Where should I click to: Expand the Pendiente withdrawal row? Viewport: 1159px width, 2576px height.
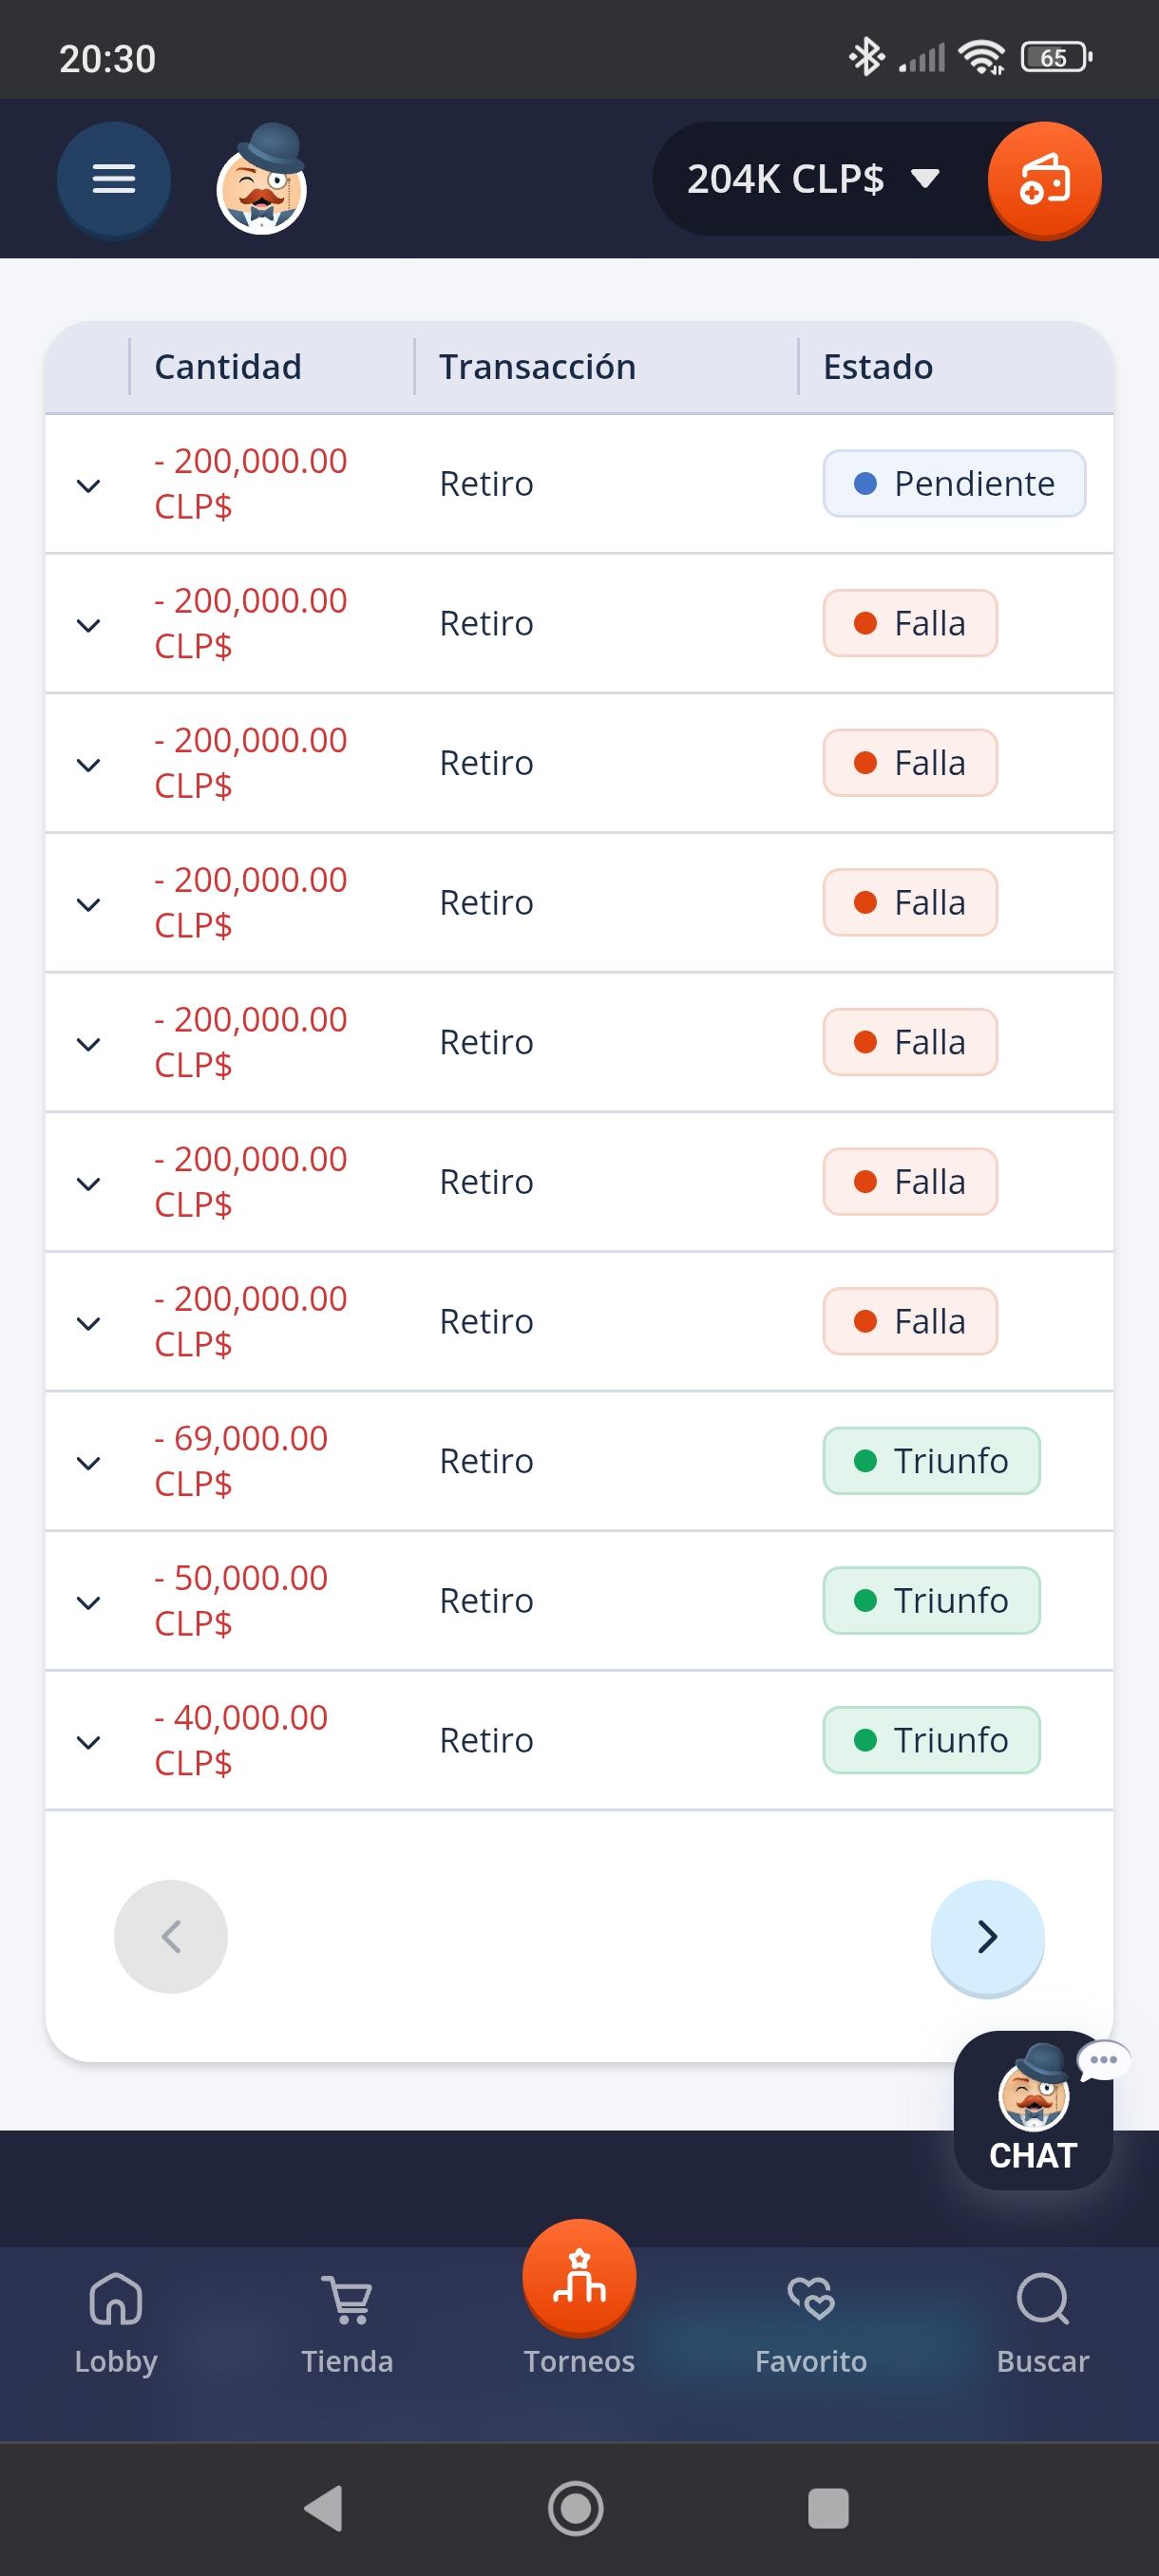point(89,486)
